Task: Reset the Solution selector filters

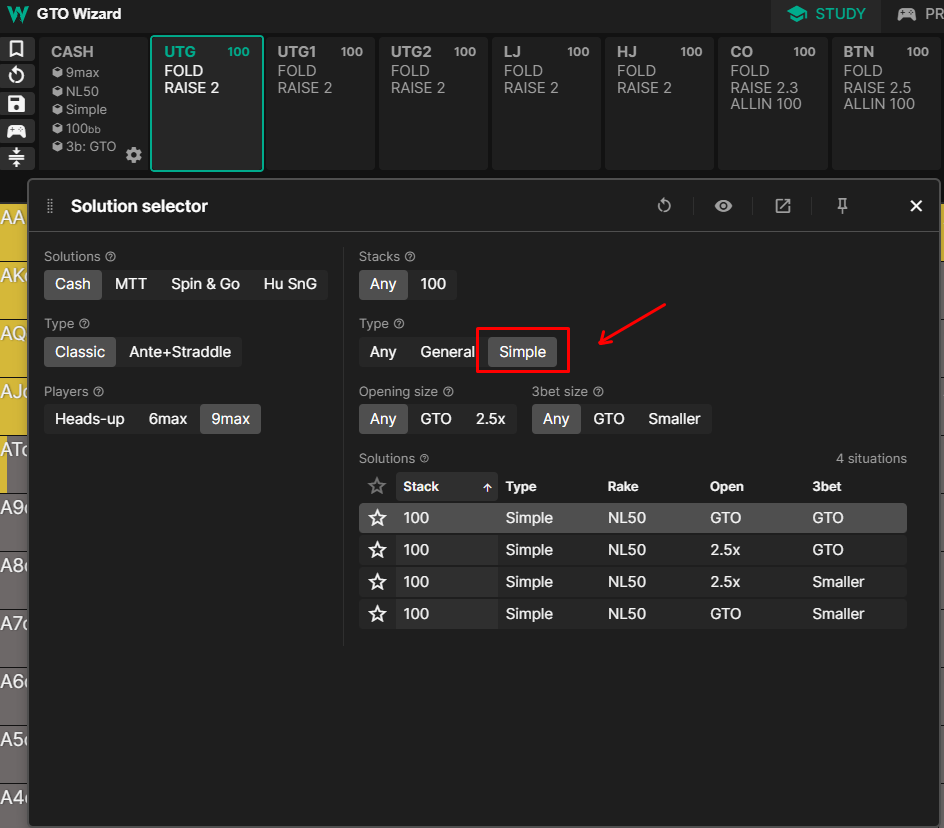Action: coord(664,206)
